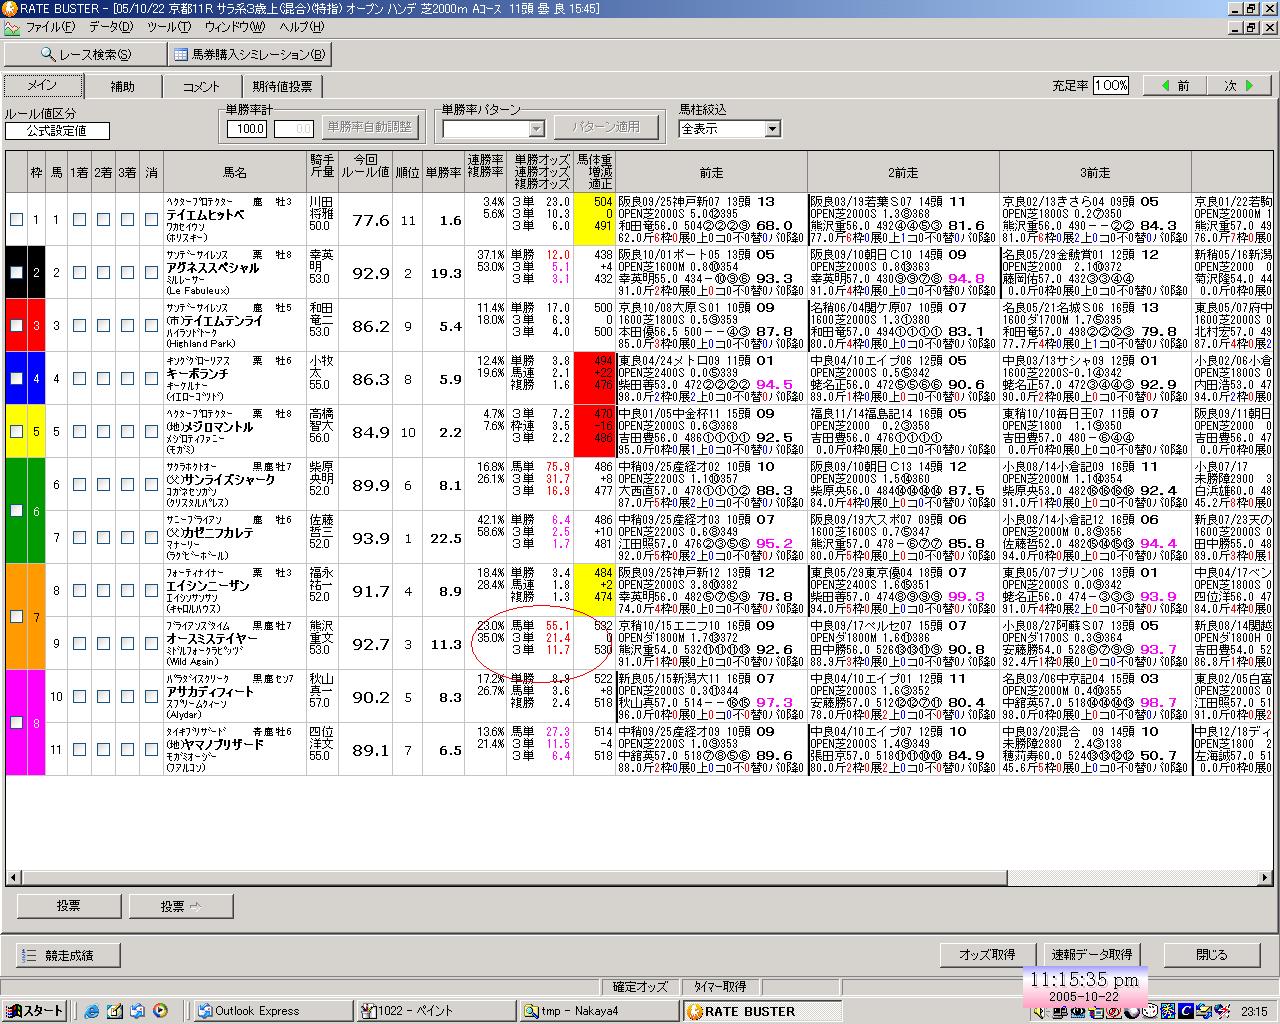Launch Windows Media Player from quick launch
Image resolution: width=1280 pixels, height=1024 pixels.
[x=160, y=1011]
